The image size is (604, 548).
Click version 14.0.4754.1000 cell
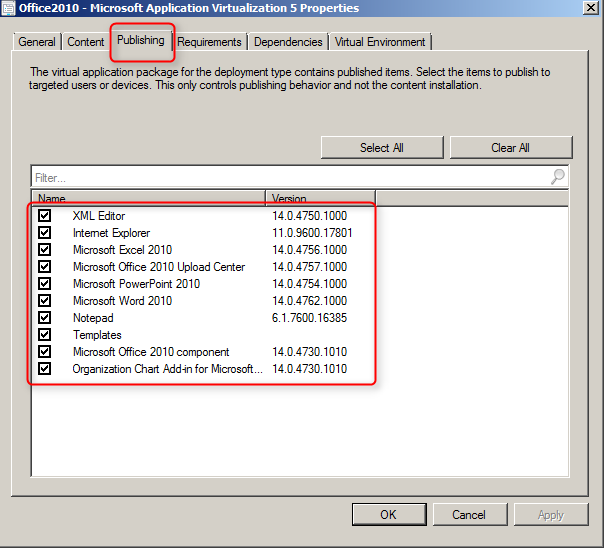pos(310,284)
